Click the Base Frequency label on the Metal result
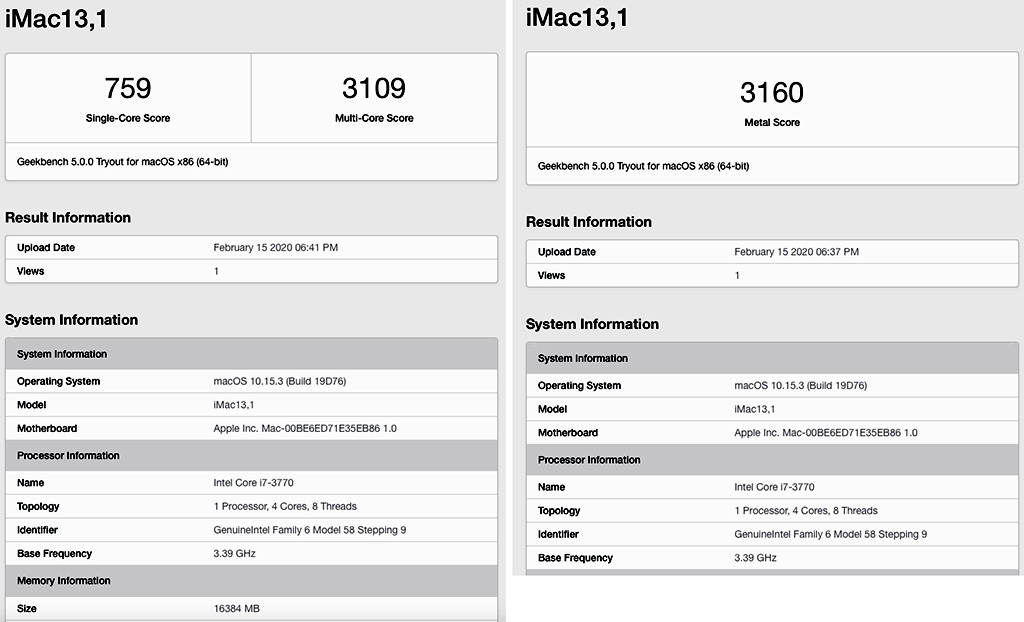 point(575,557)
